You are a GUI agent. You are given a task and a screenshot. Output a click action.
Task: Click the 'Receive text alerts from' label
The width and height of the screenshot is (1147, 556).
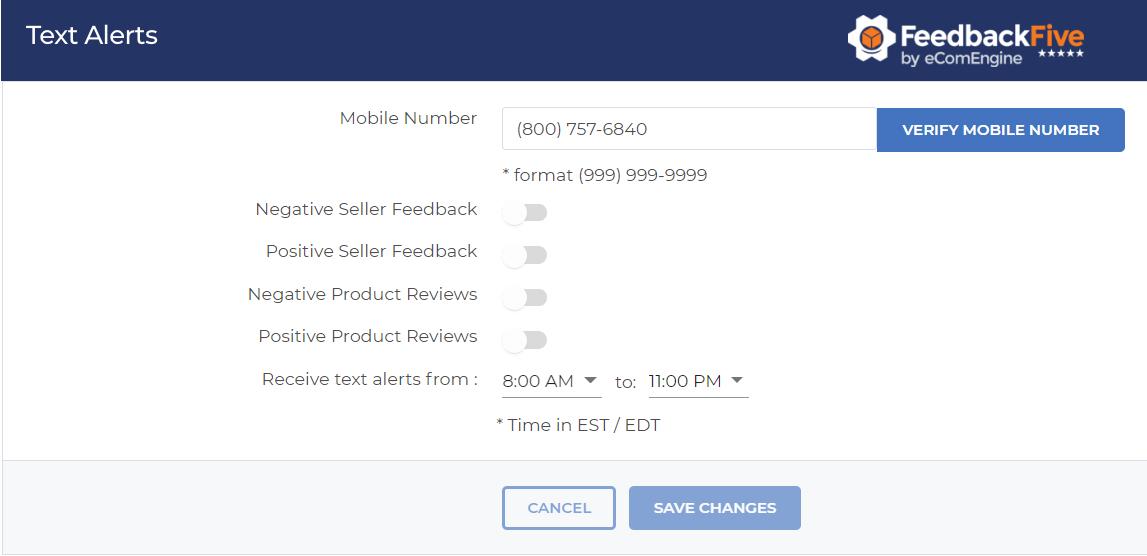(369, 379)
